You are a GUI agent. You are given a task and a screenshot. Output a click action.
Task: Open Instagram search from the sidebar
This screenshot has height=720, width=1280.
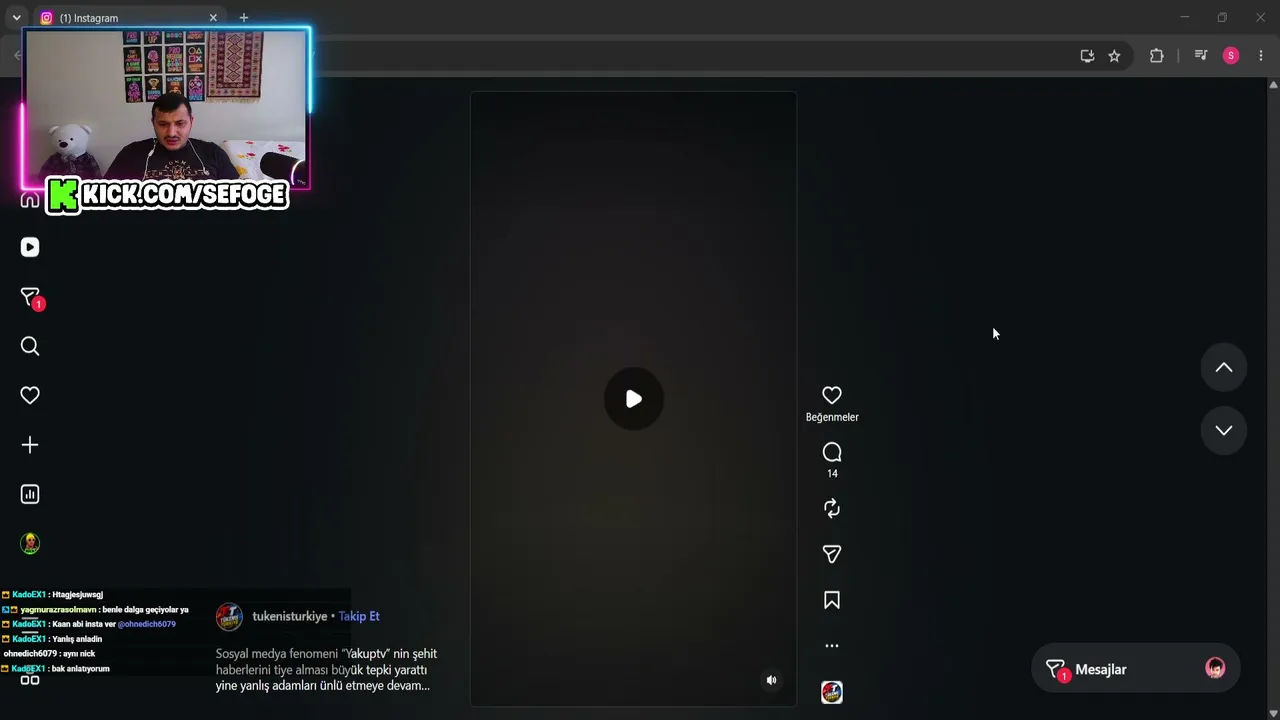click(30, 346)
